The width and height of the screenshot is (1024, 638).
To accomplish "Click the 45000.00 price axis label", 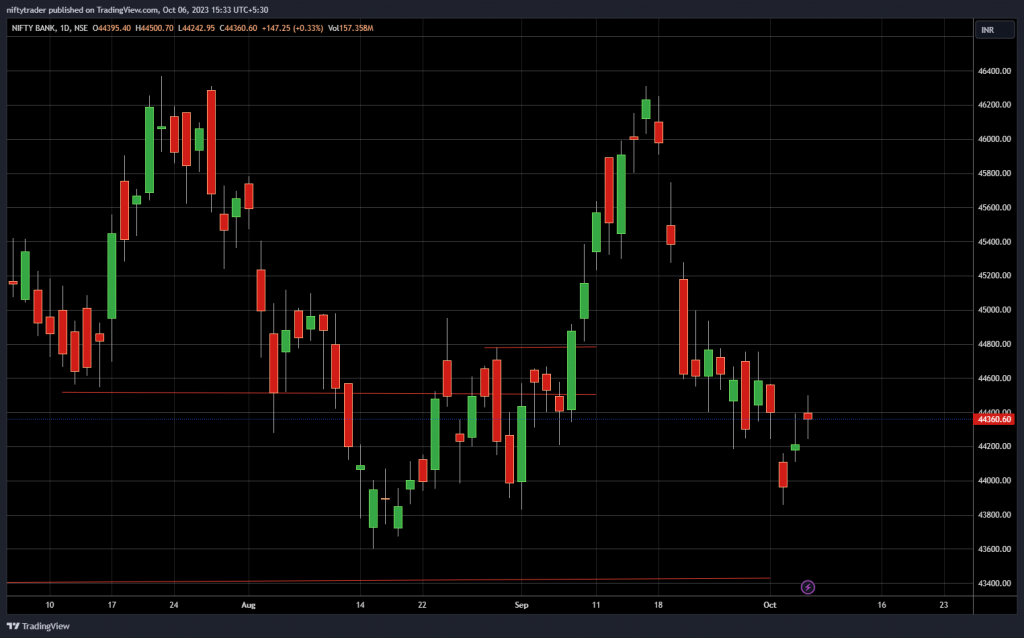I will 994,310.
